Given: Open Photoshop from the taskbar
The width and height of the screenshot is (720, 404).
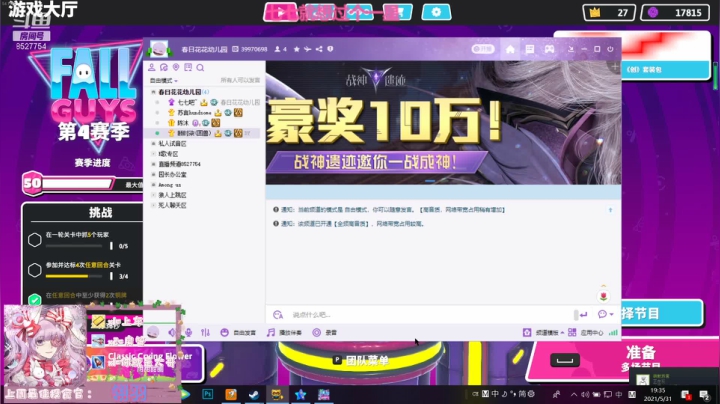Looking at the screenshot, I should tap(208, 394).
